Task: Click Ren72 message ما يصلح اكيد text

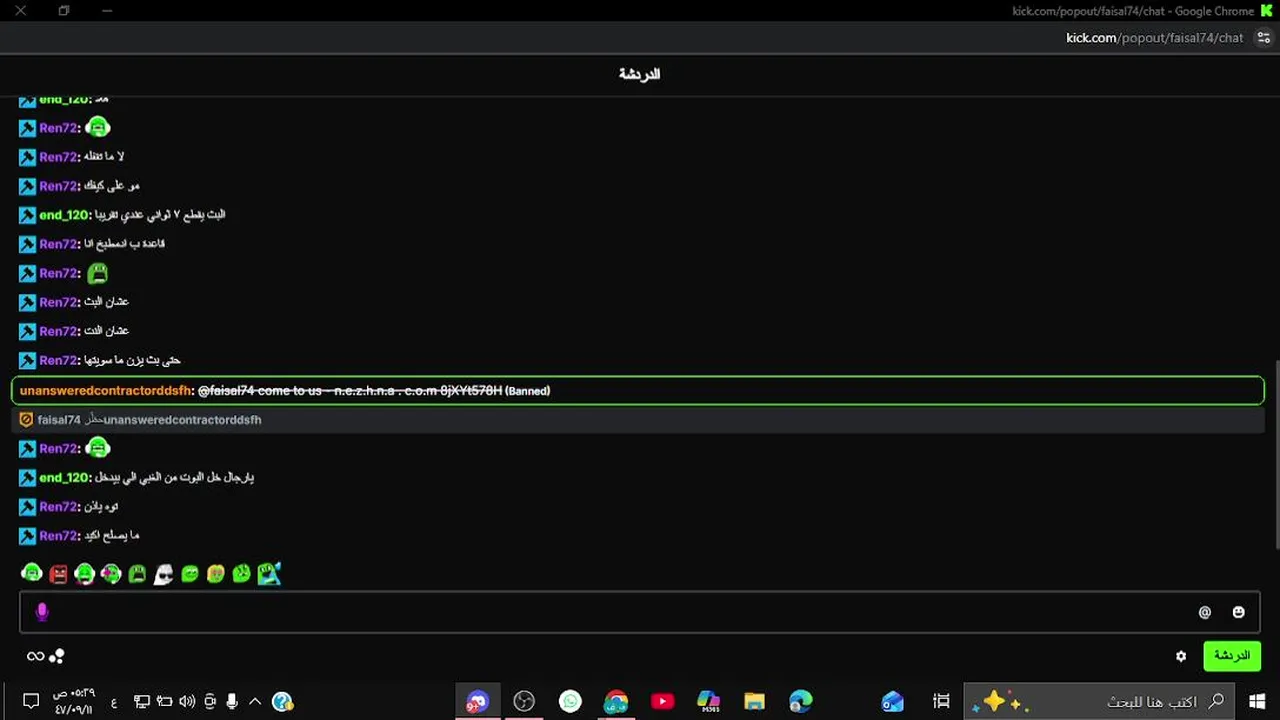Action: click(x=112, y=536)
